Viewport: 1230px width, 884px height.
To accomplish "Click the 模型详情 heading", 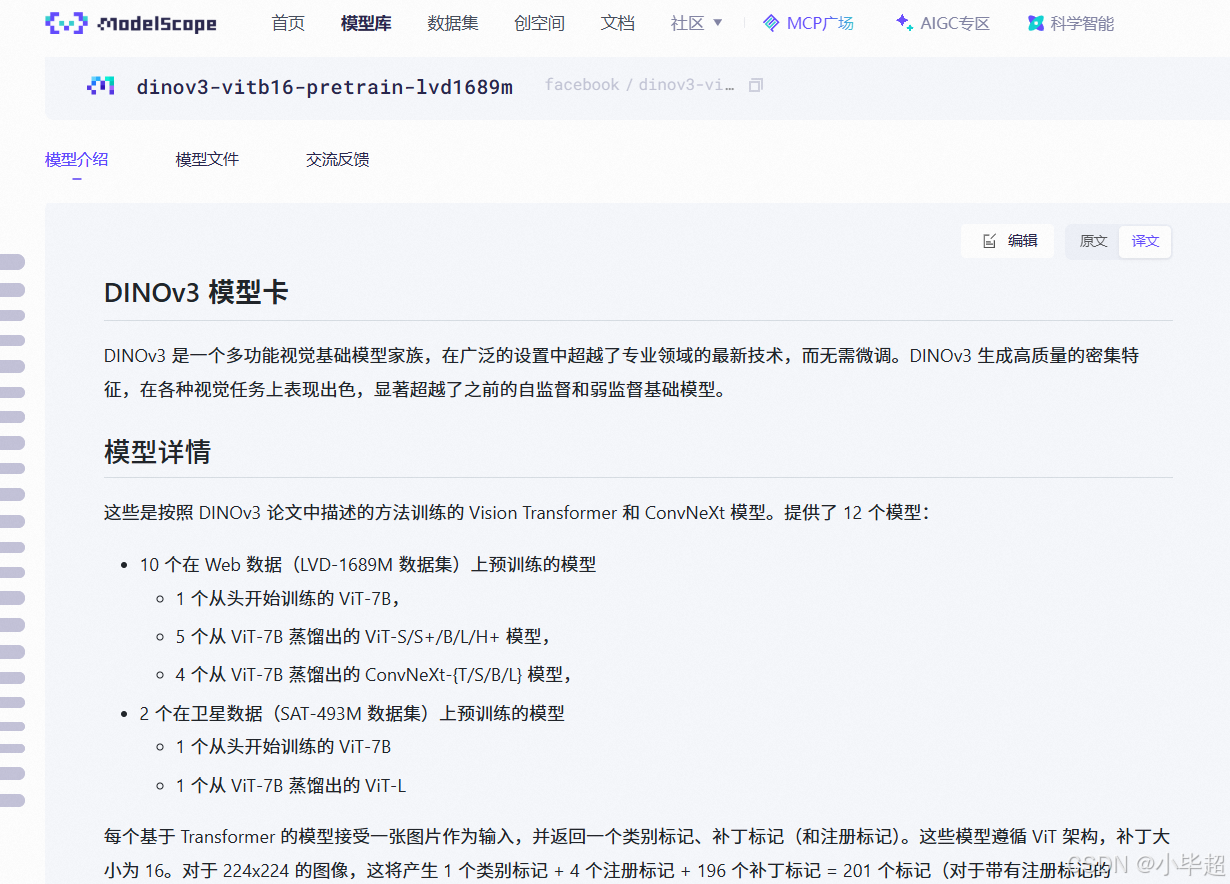I will (x=157, y=452).
